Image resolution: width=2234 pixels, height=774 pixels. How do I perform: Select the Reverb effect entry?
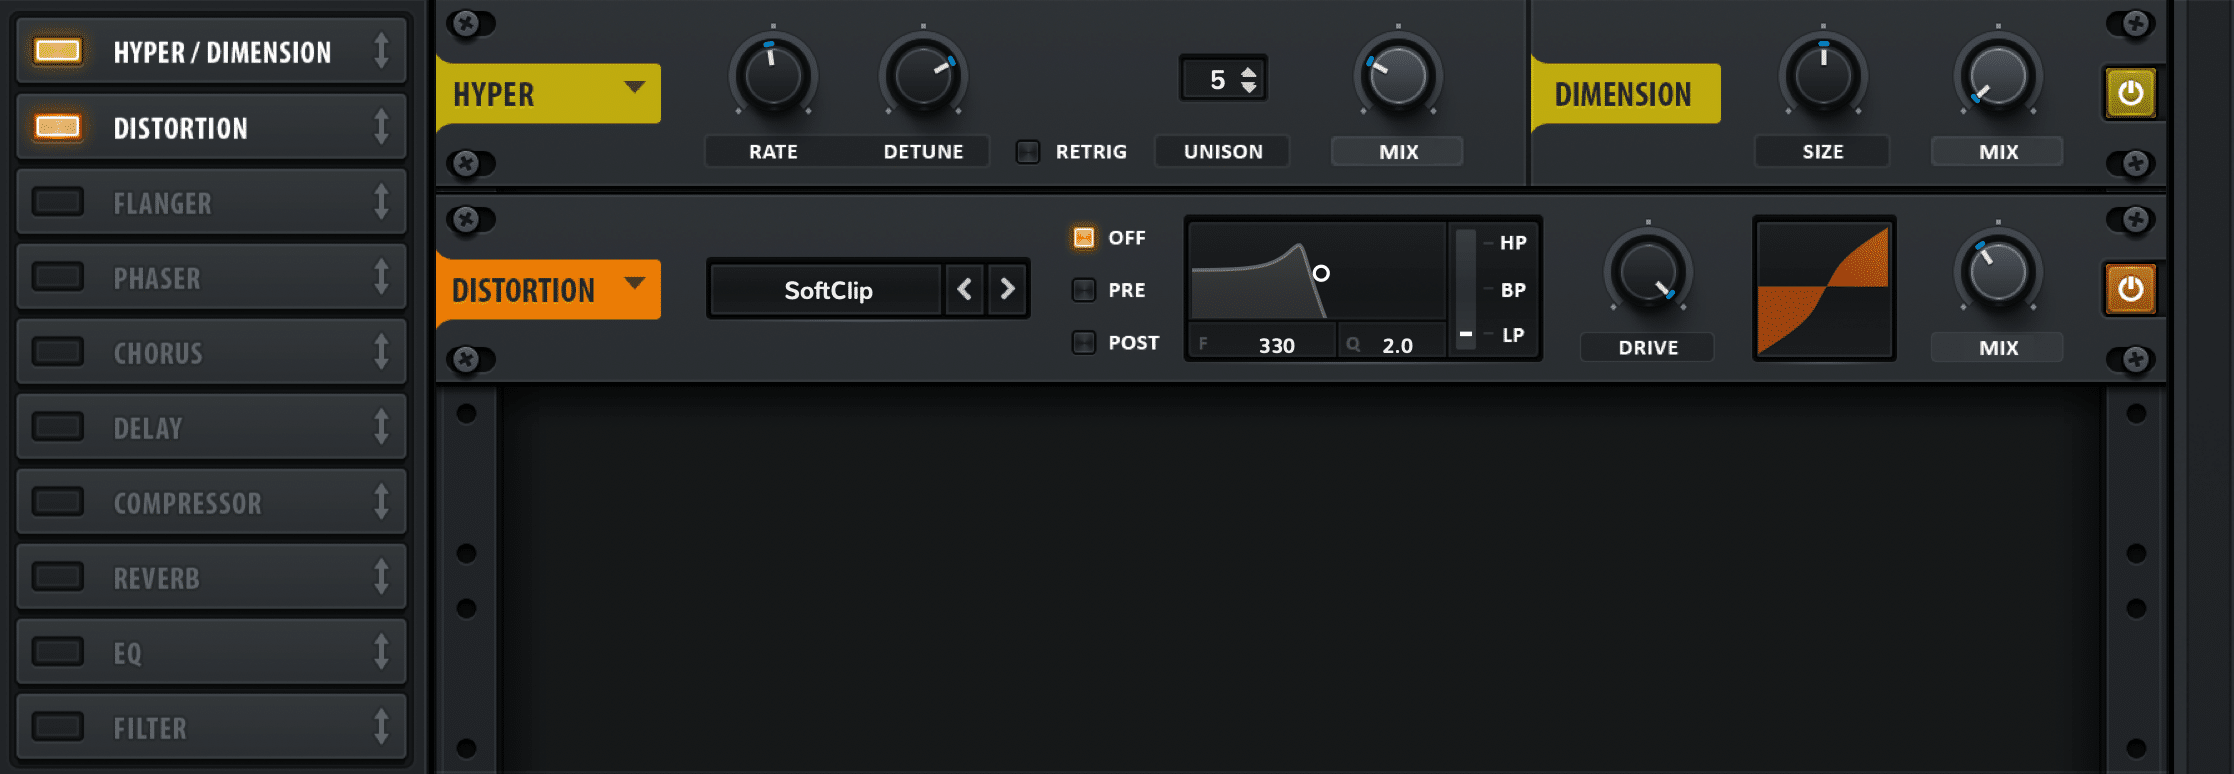[212, 577]
